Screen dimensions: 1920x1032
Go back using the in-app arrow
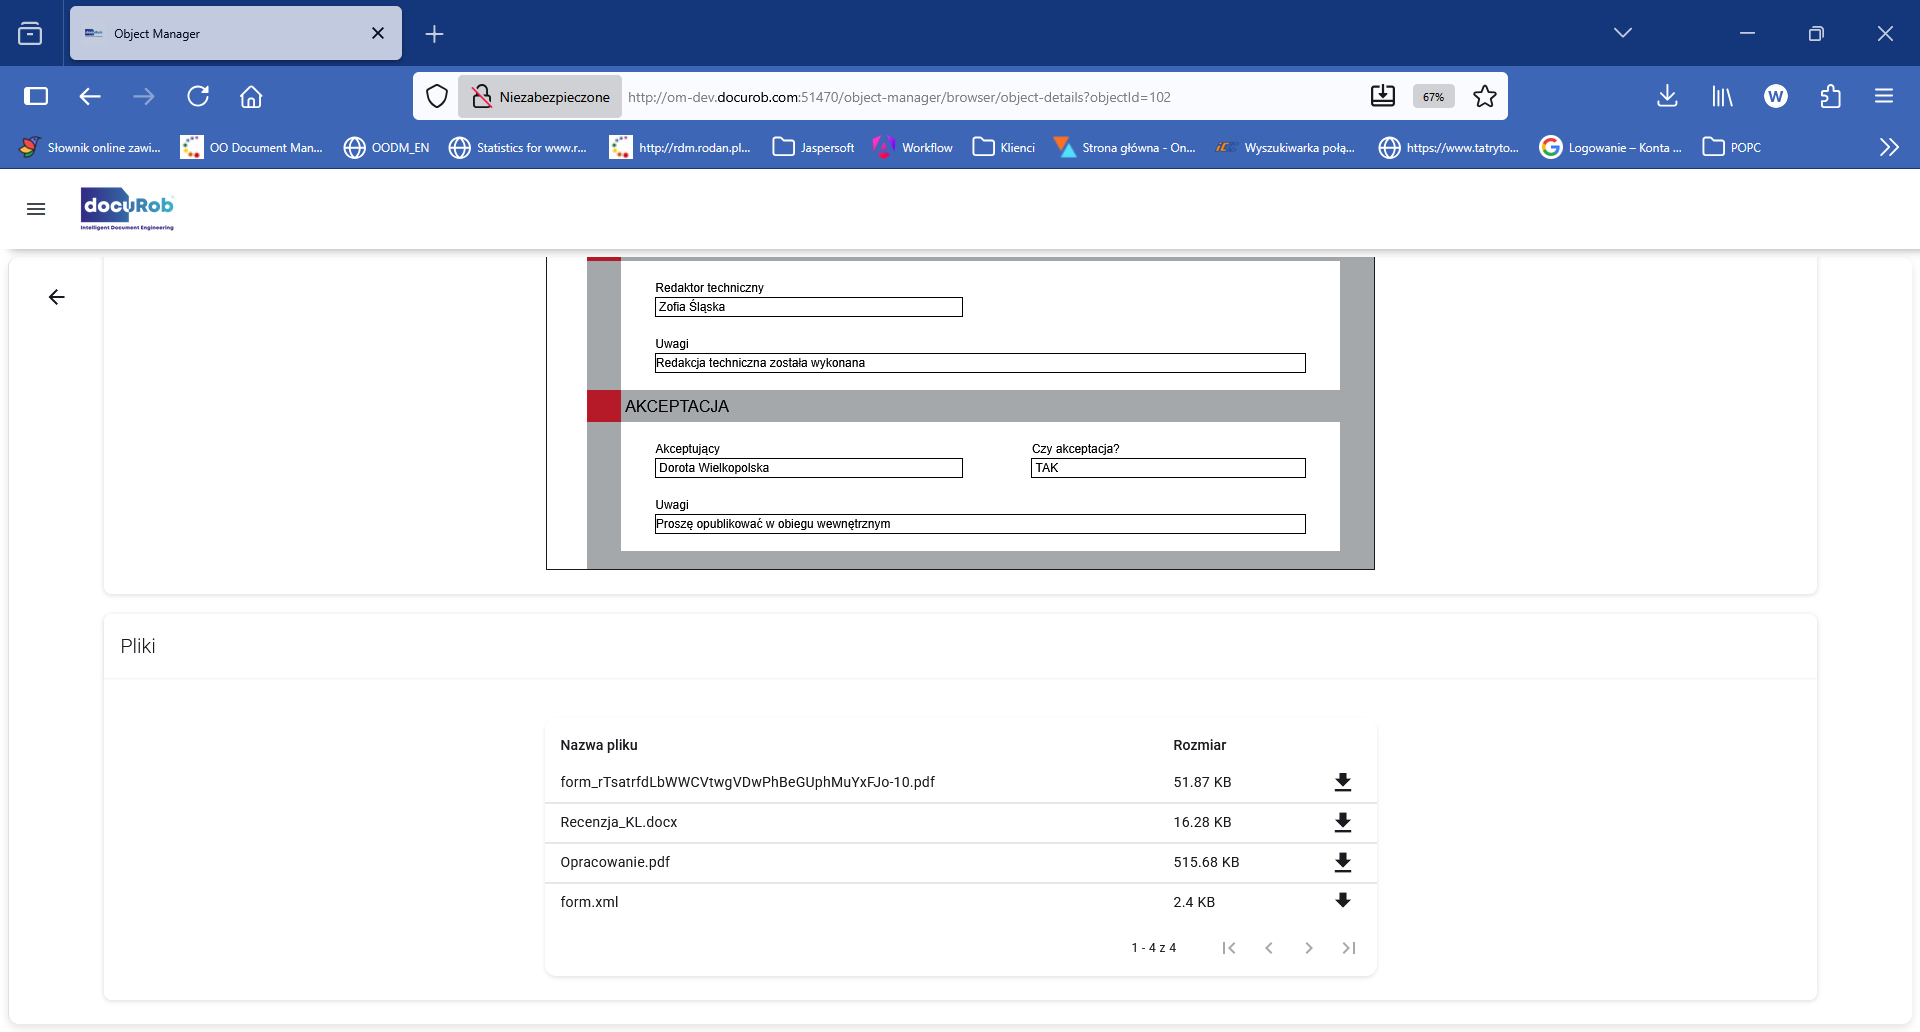[57, 297]
